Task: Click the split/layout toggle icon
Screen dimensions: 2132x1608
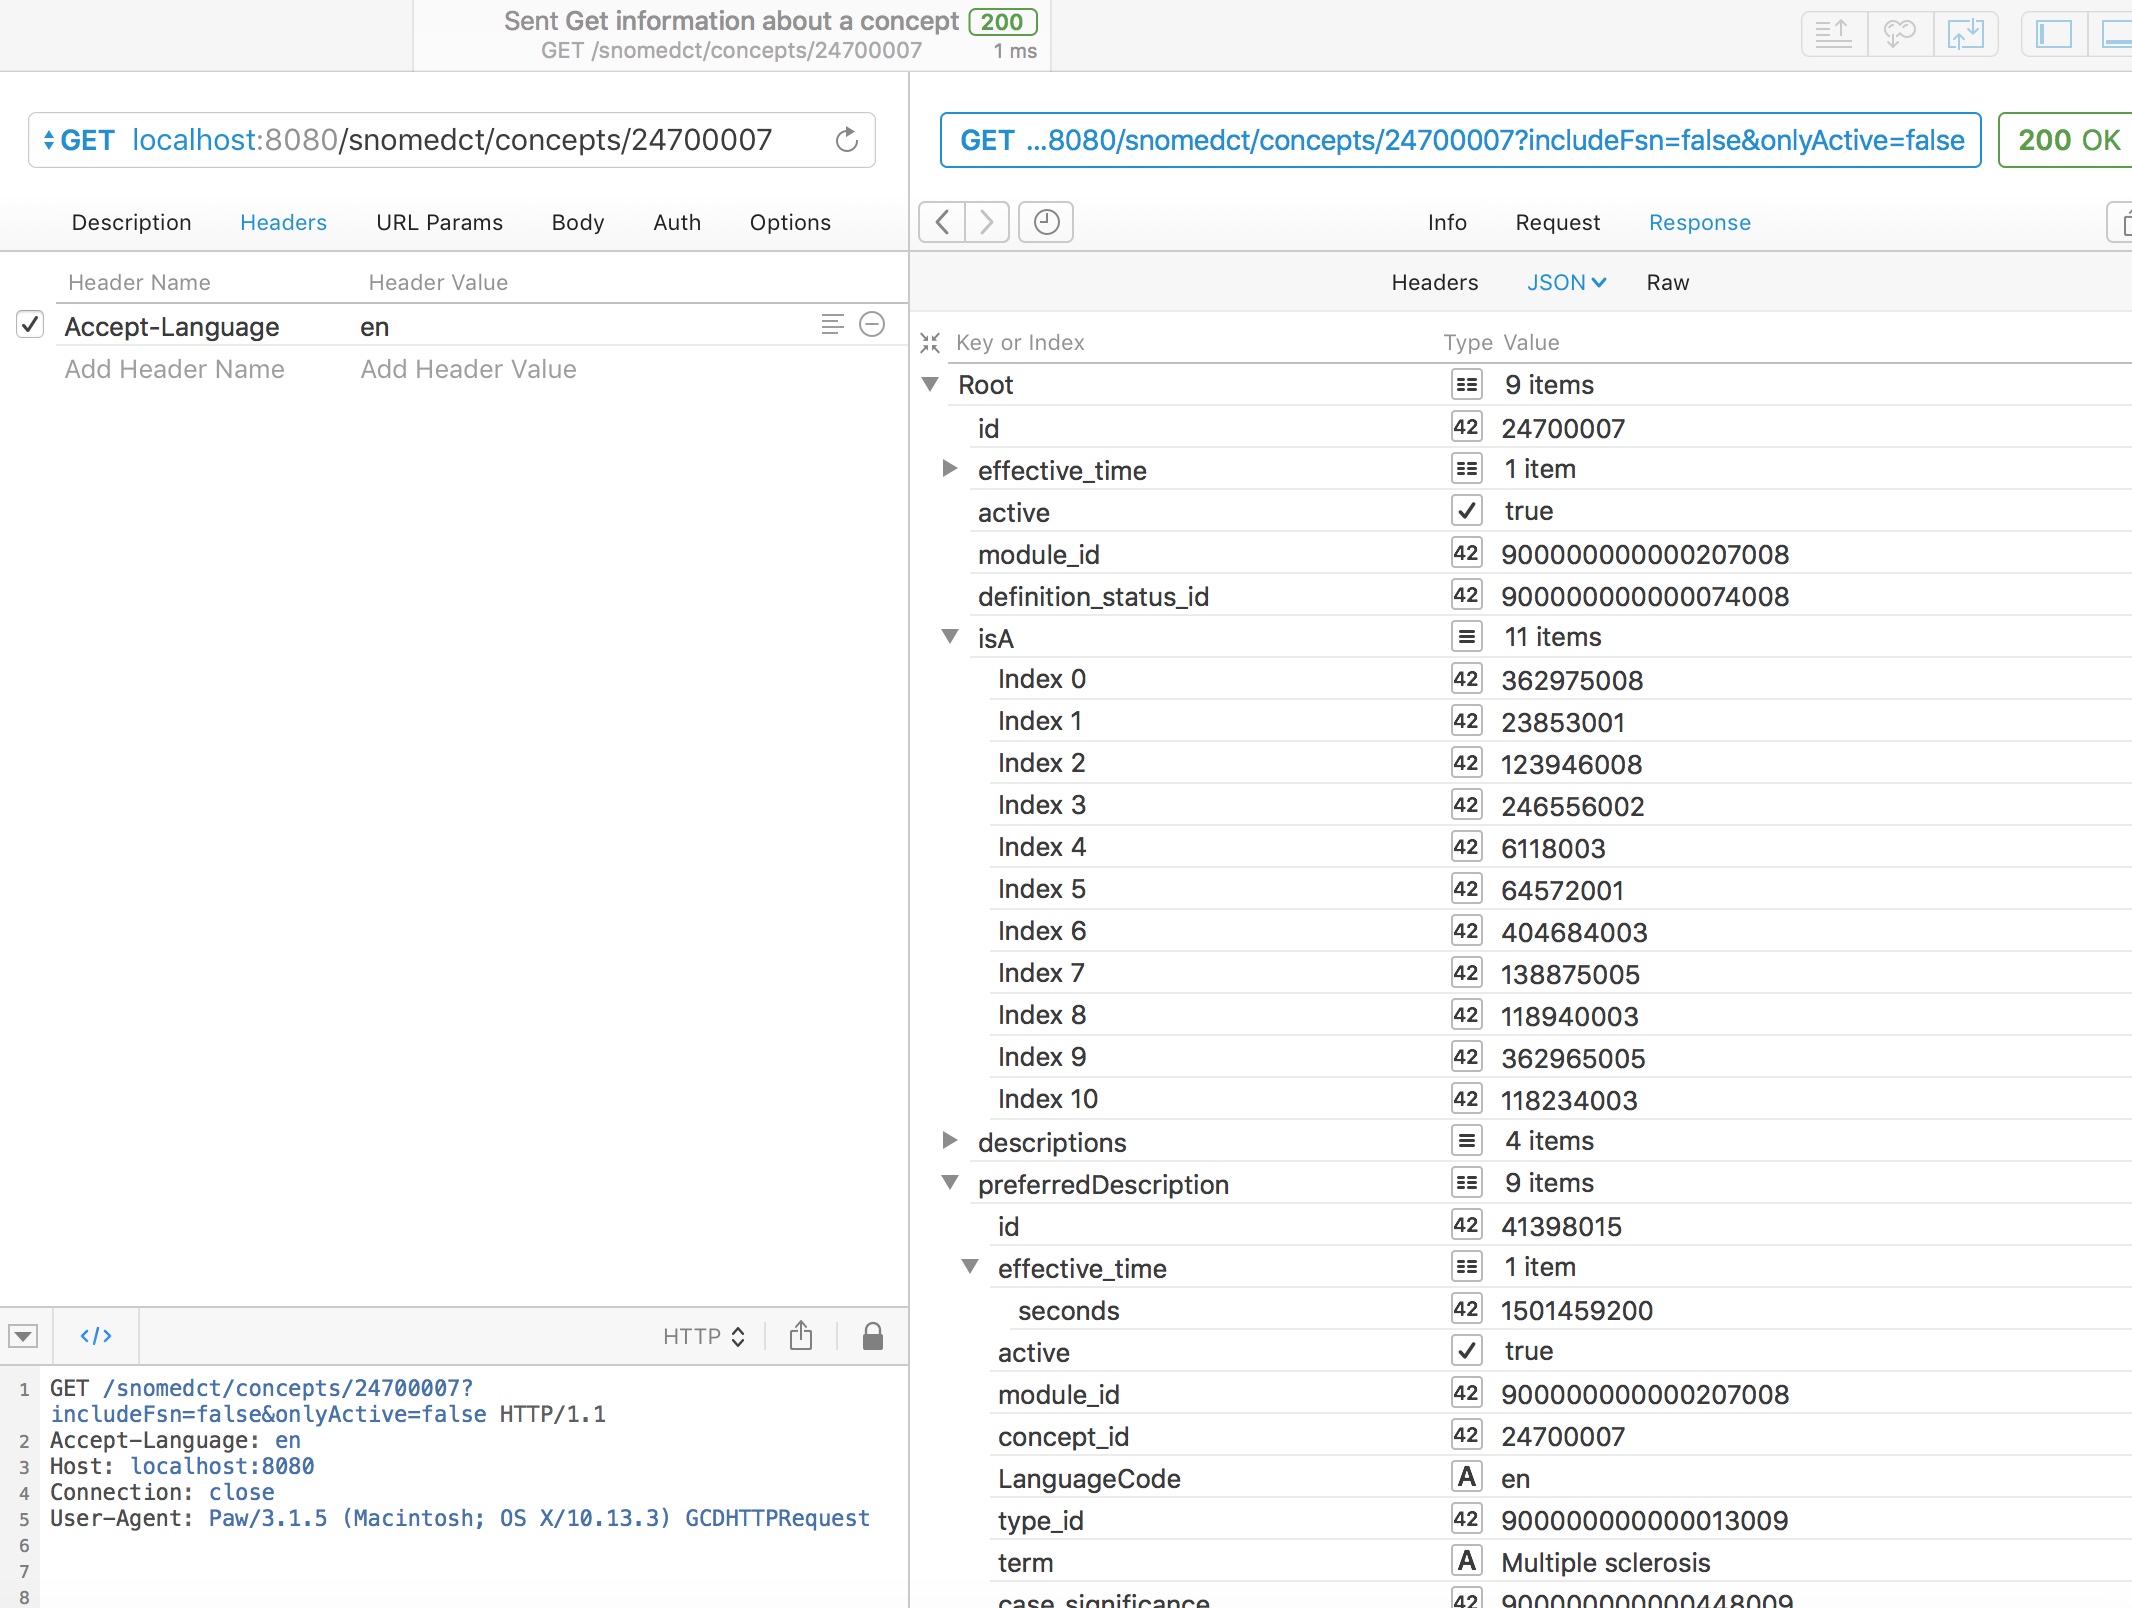Action: tap(2053, 34)
